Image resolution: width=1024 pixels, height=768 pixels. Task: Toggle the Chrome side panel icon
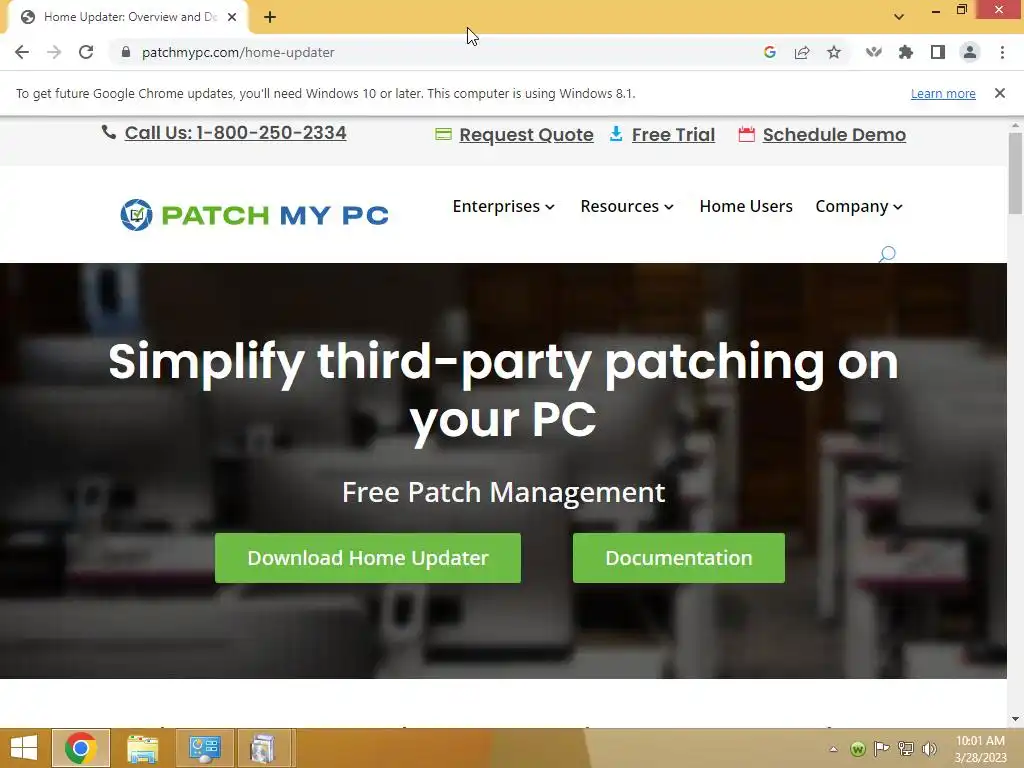(x=938, y=52)
